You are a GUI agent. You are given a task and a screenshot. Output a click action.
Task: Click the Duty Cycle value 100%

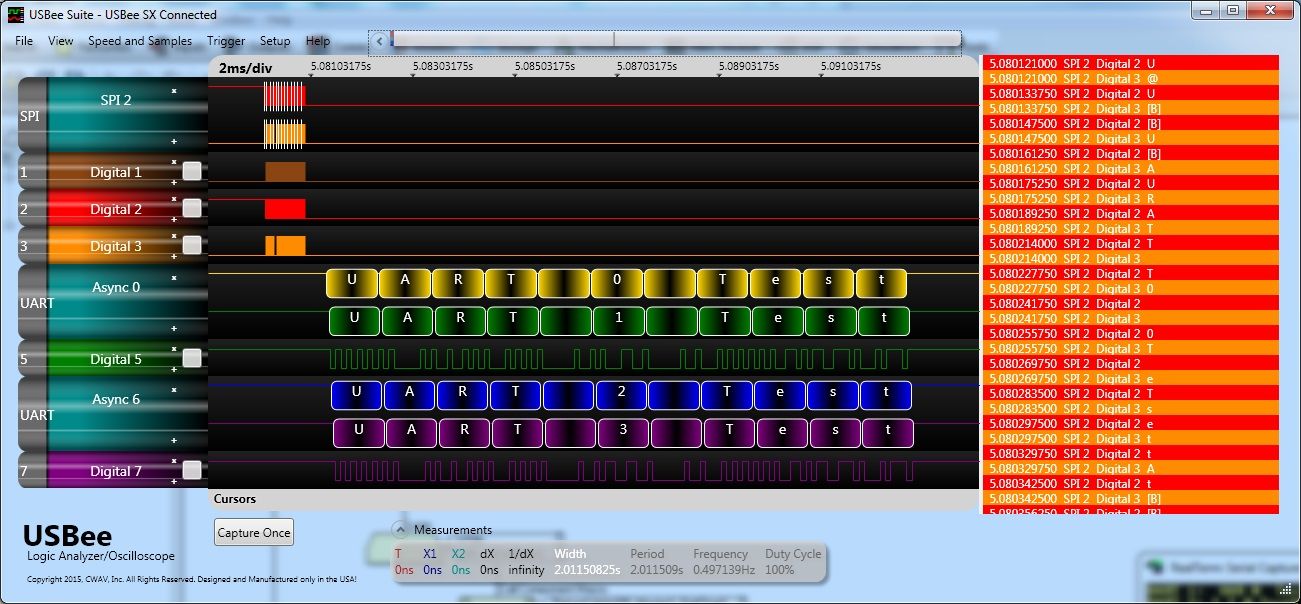click(x=780, y=570)
